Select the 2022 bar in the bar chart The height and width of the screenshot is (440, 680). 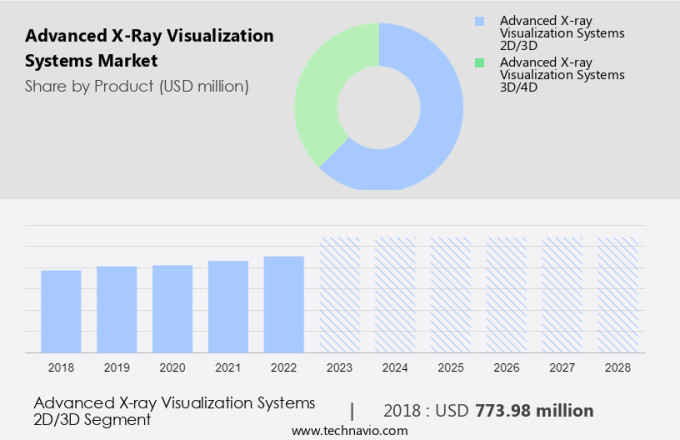click(284, 304)
